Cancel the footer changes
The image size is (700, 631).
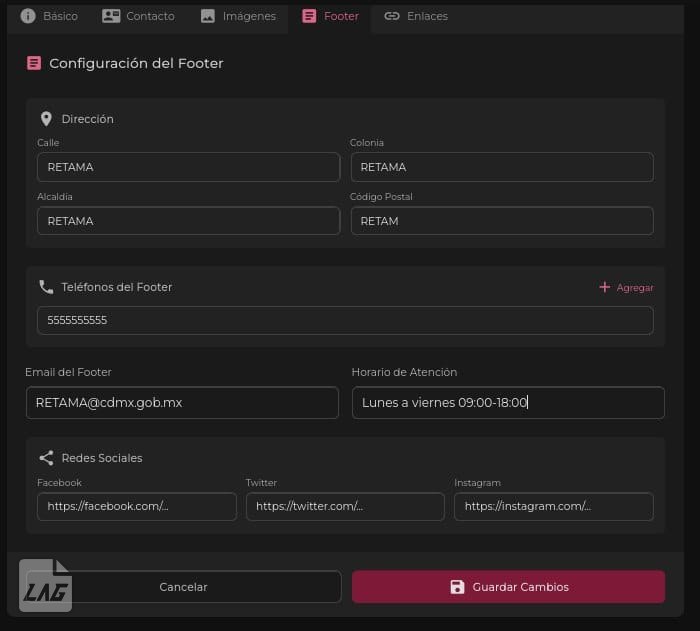point(183,587)
